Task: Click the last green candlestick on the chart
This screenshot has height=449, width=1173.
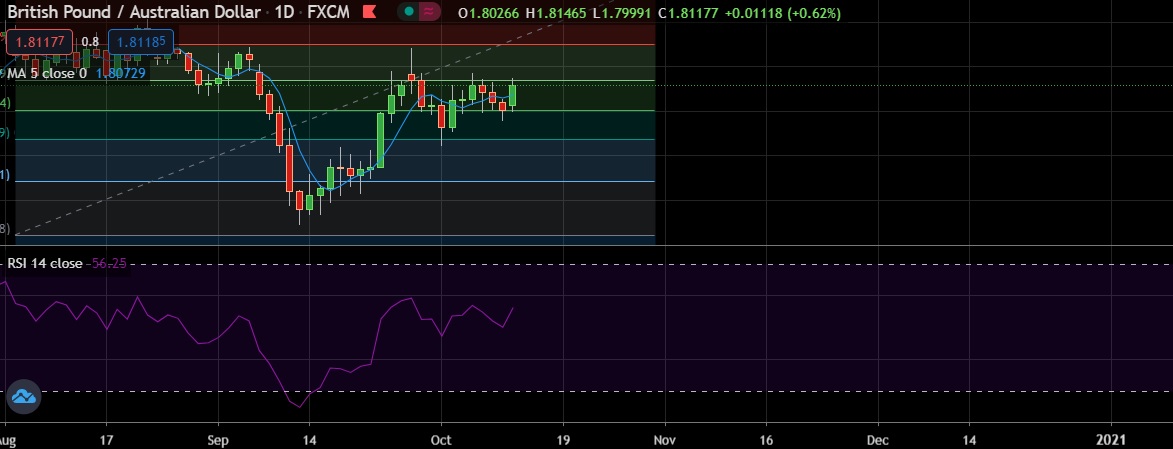Action: [512, 95]
